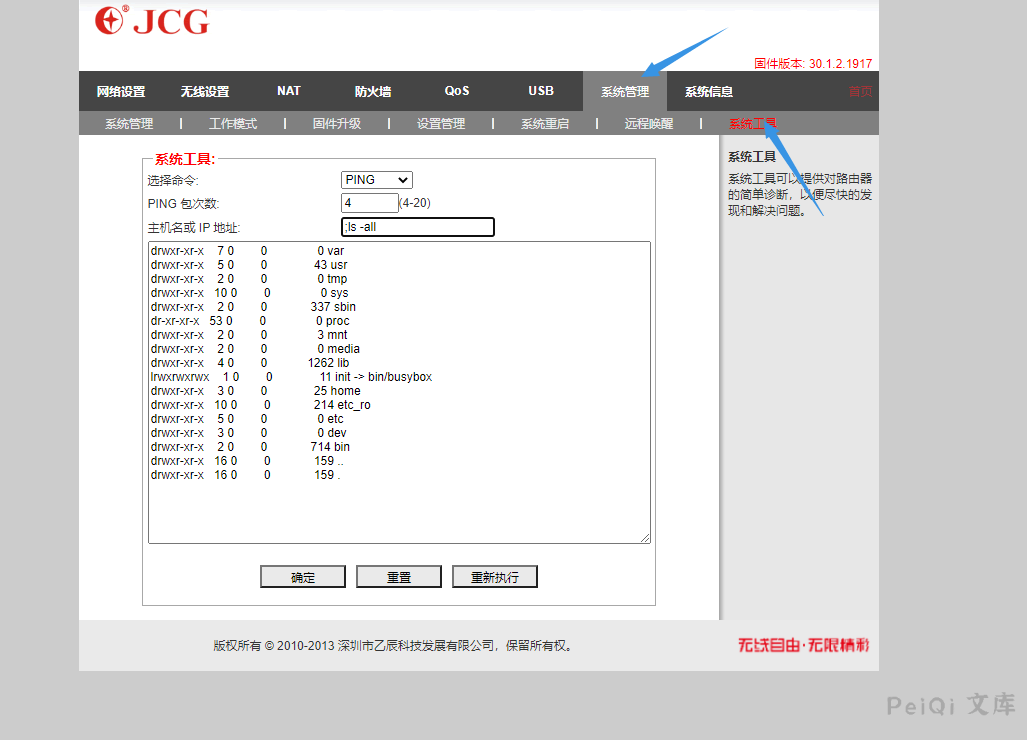The width and height of the screenshot is (1027, 740).
Task: Click the JCG logo
Action: click(152, 21)
